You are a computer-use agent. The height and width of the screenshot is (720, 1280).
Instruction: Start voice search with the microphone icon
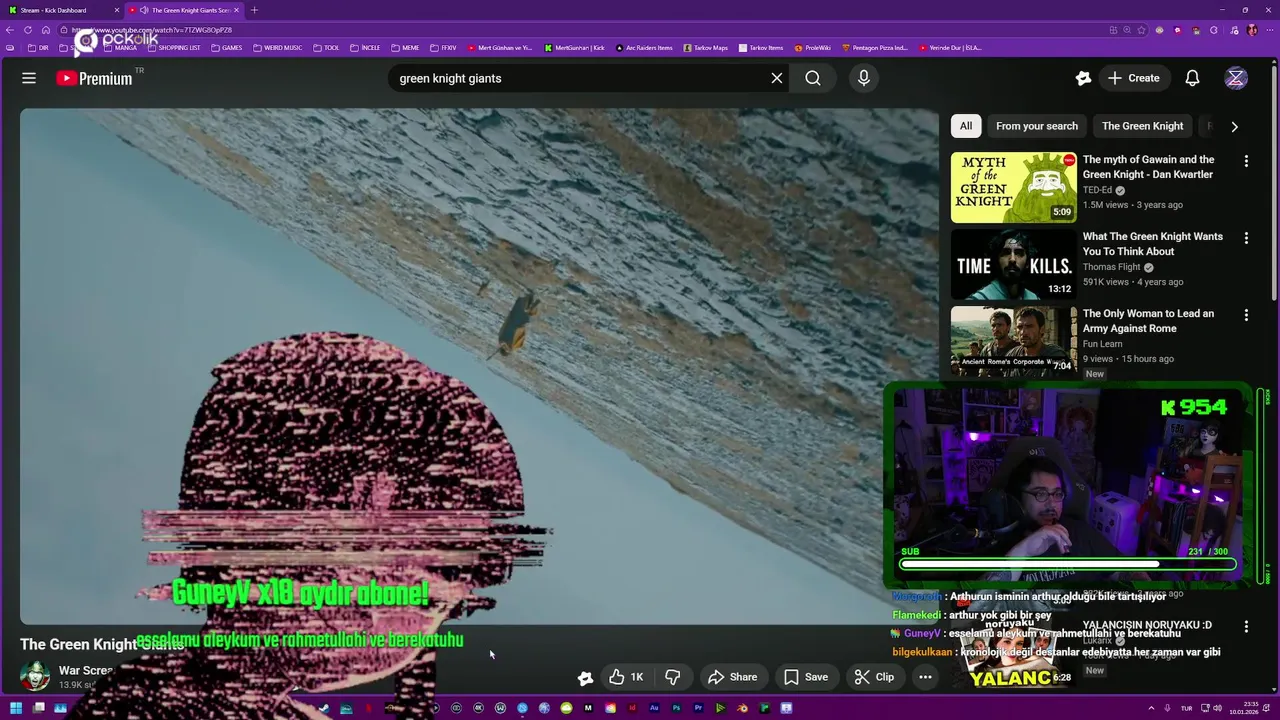click(864, 78)
